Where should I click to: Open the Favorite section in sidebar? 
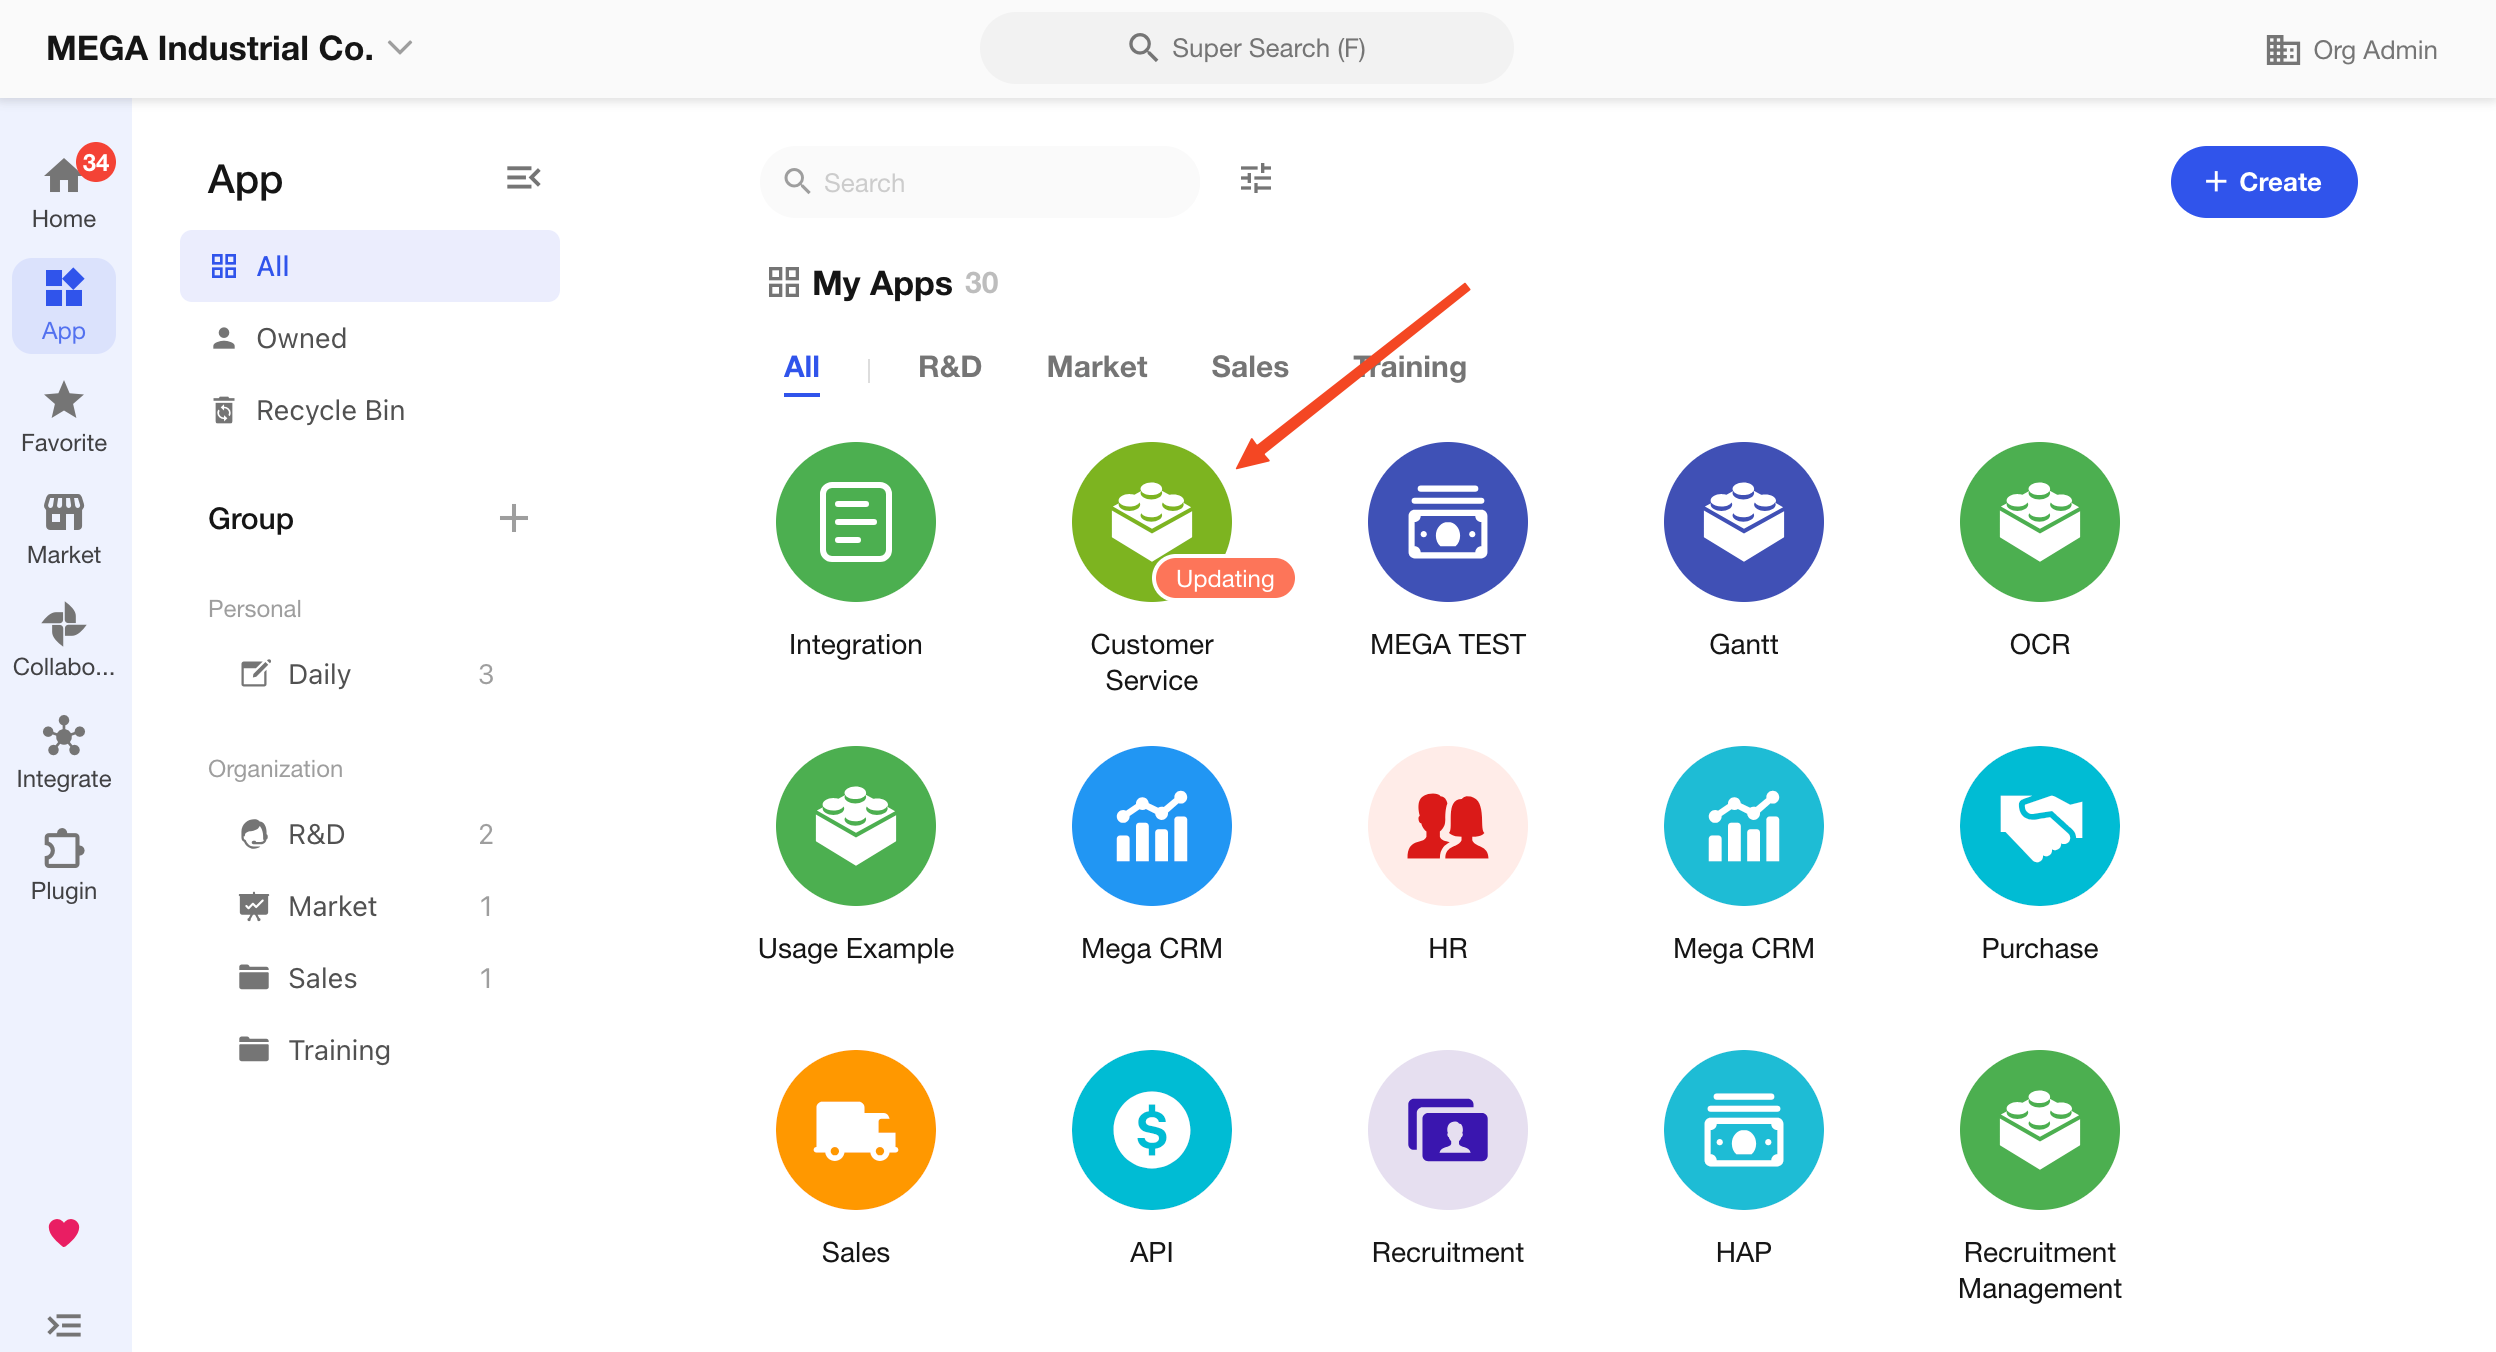click(64, 416)
